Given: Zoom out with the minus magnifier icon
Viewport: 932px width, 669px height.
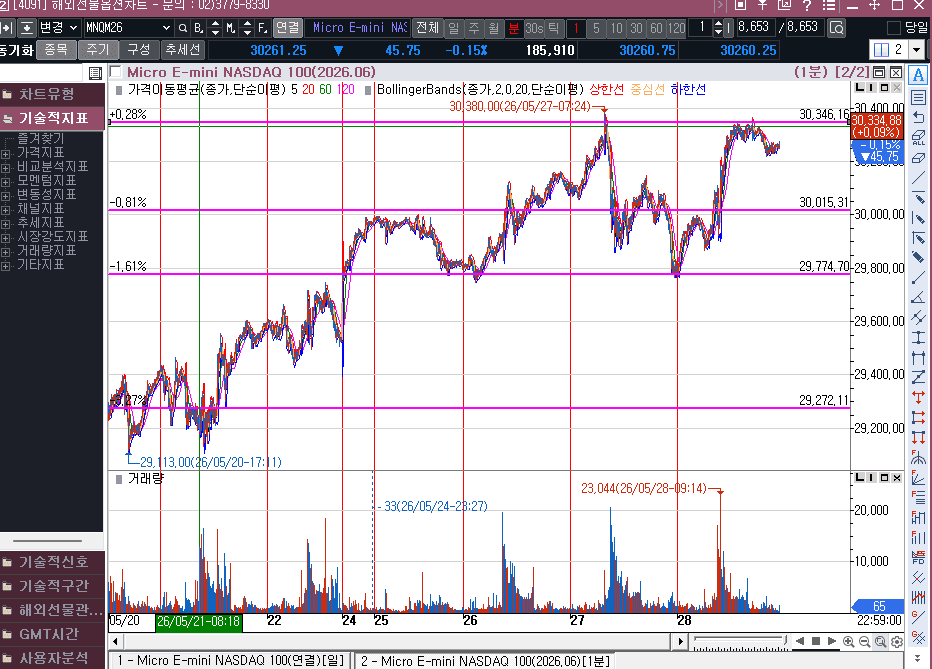Looking at the screenshot, I should pos(865,642).
